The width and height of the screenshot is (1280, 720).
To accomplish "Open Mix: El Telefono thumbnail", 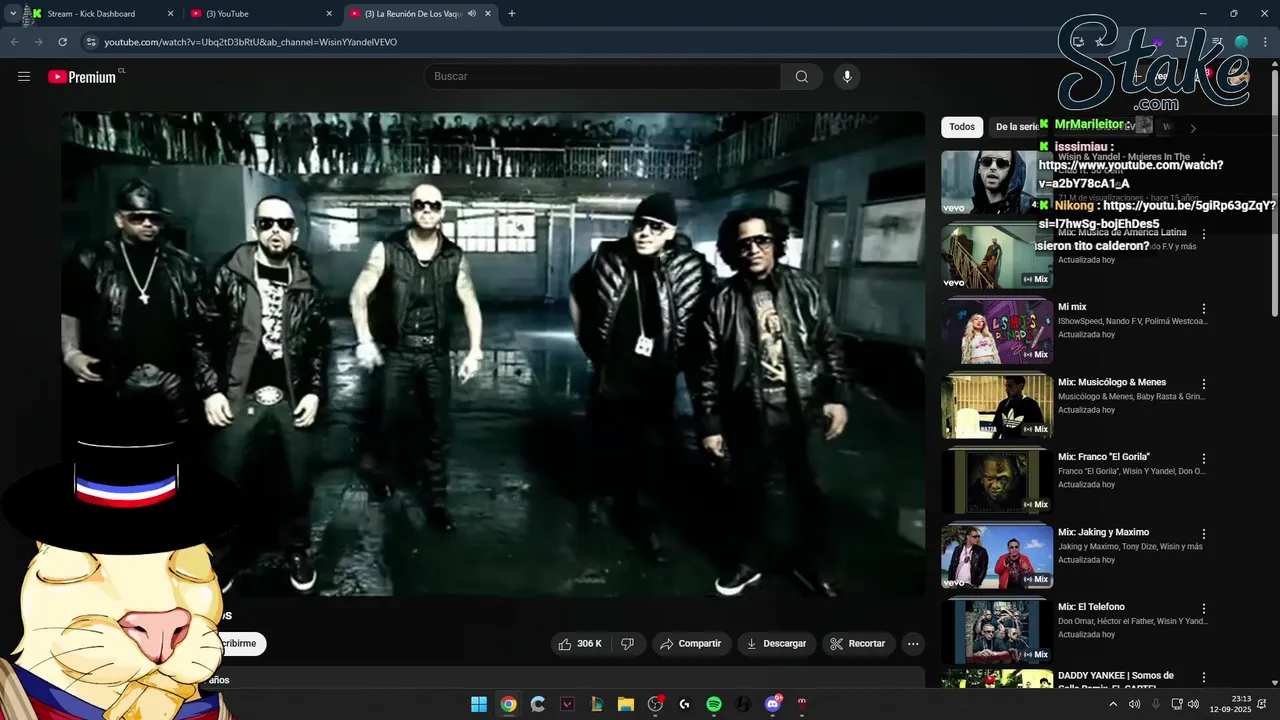I will click(x=997, y=632).
